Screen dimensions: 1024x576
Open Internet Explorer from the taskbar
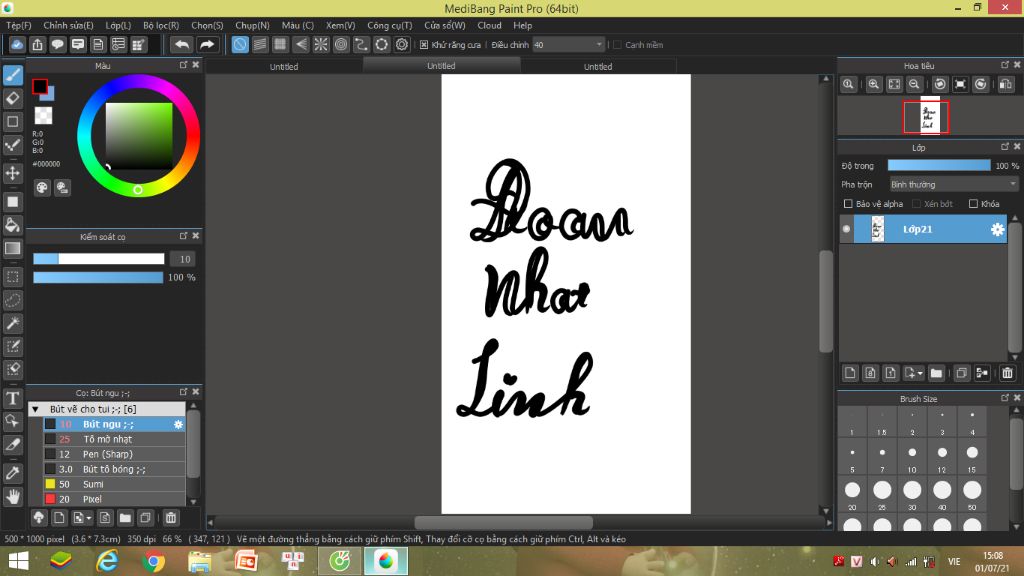(107, 561)
